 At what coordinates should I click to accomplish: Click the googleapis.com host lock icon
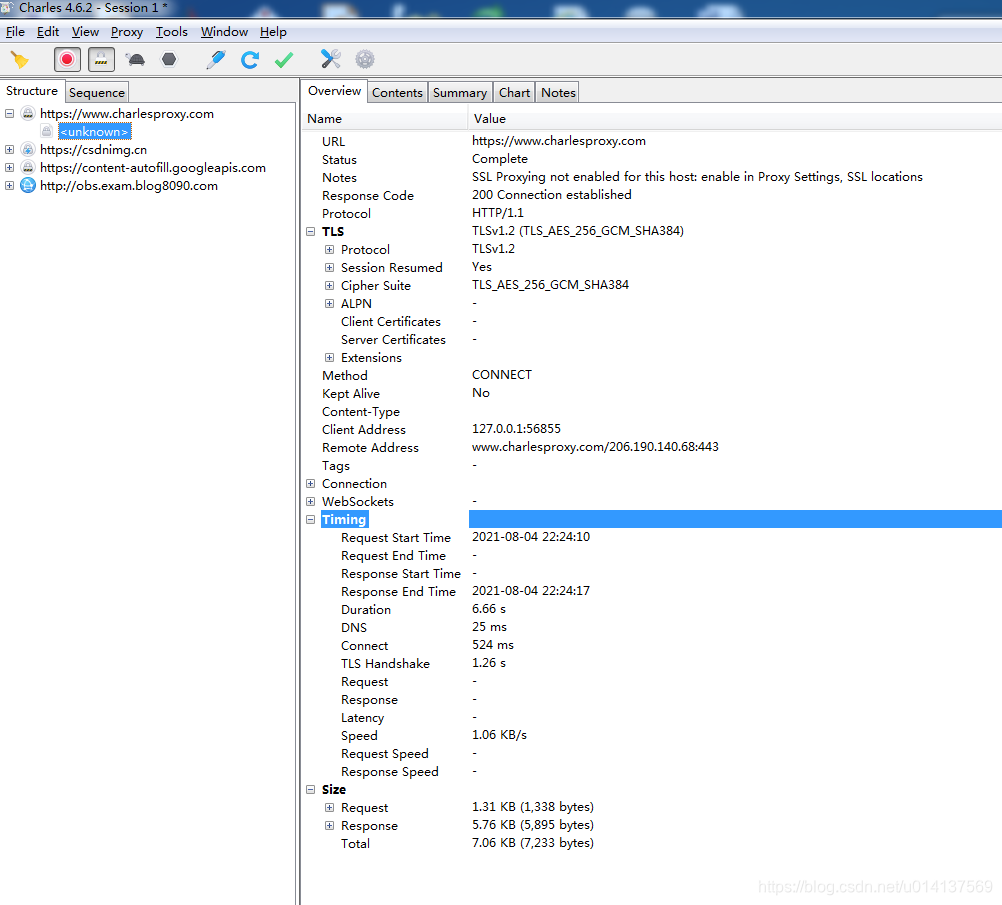[x=28, y=167]
